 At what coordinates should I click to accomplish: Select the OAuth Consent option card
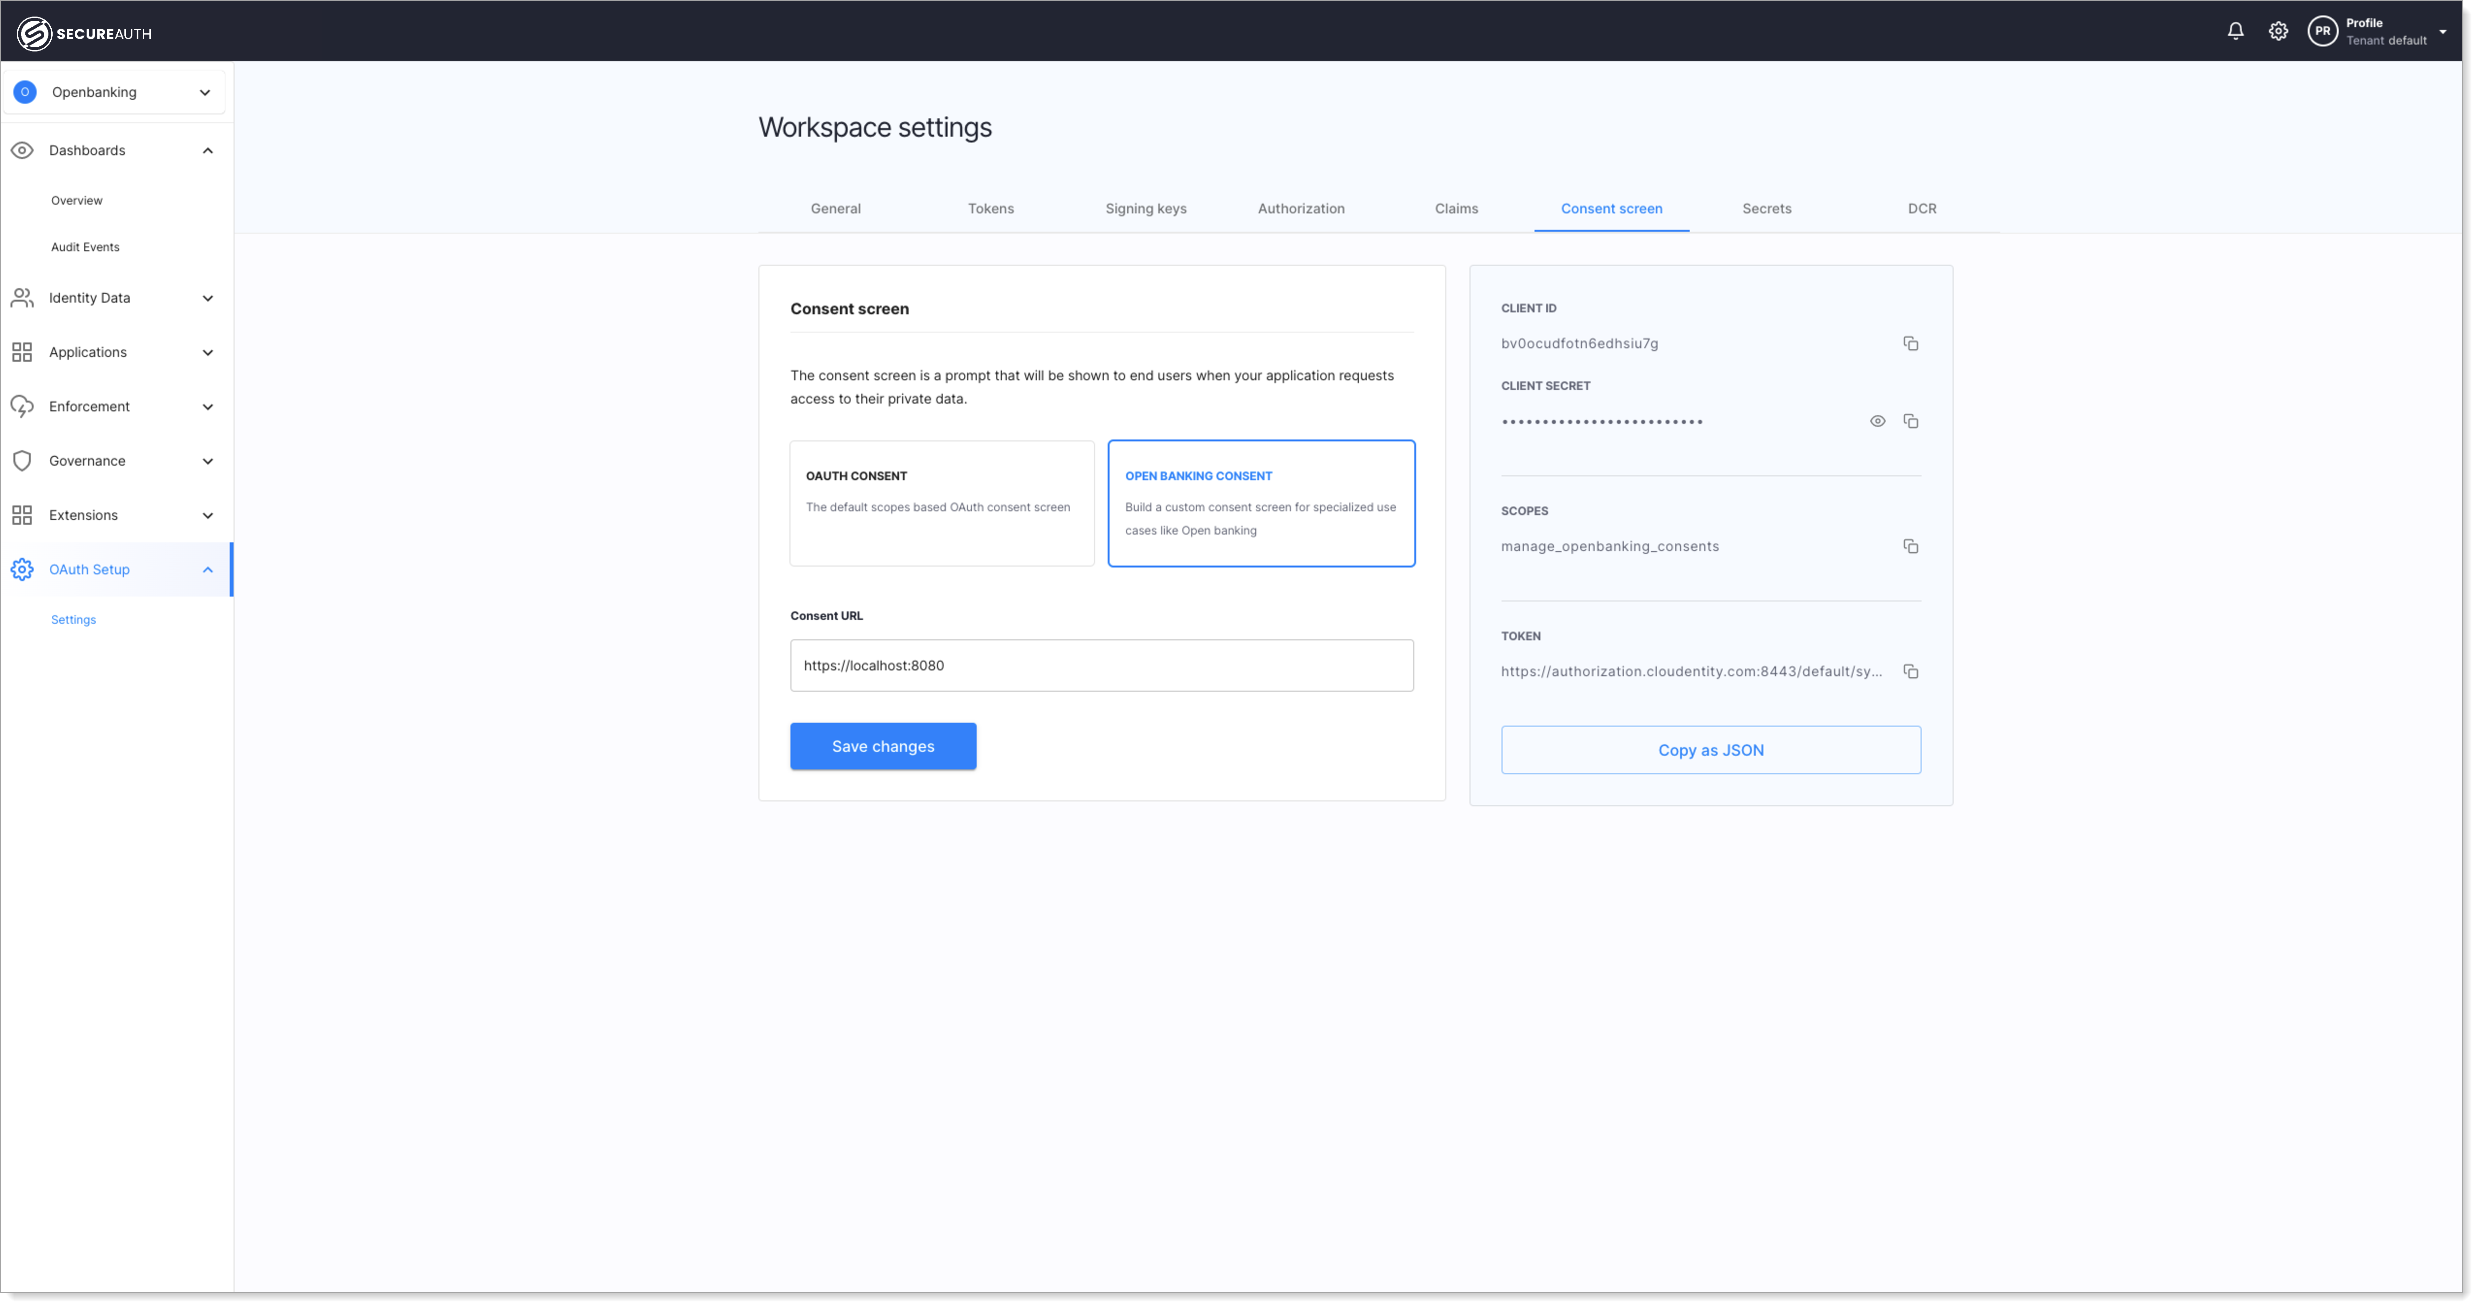(941, 503)
